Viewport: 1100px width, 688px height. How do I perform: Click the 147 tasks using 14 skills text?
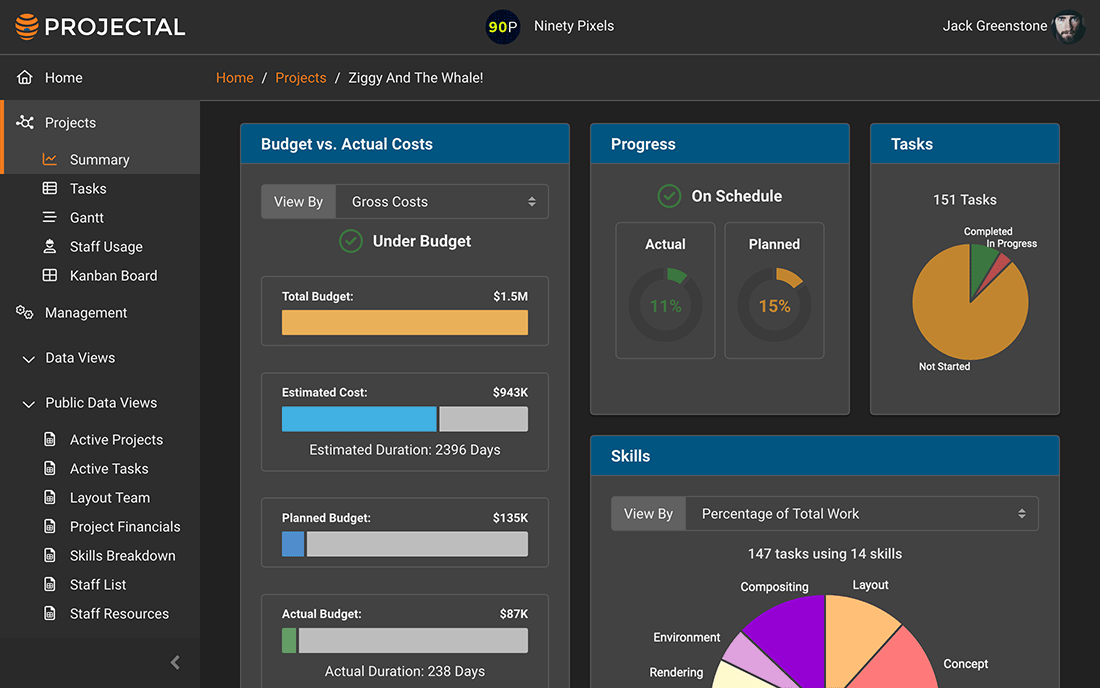(825, 554)
